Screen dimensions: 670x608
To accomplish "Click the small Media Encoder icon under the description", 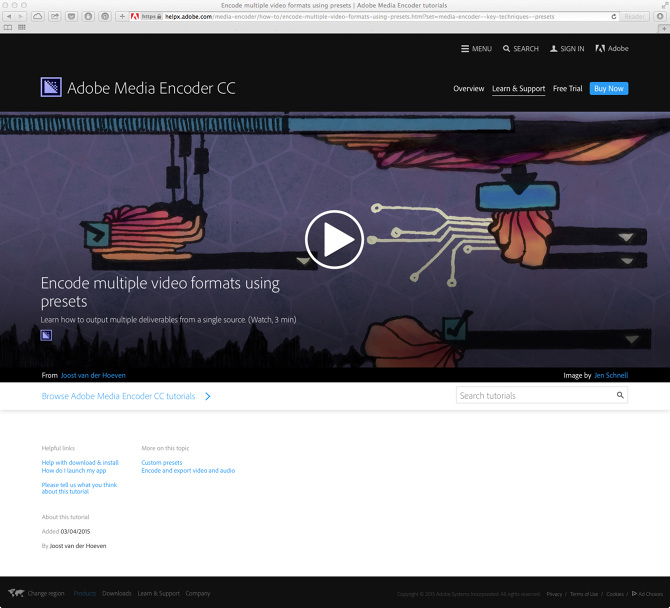I will click(x=46, y=335).
